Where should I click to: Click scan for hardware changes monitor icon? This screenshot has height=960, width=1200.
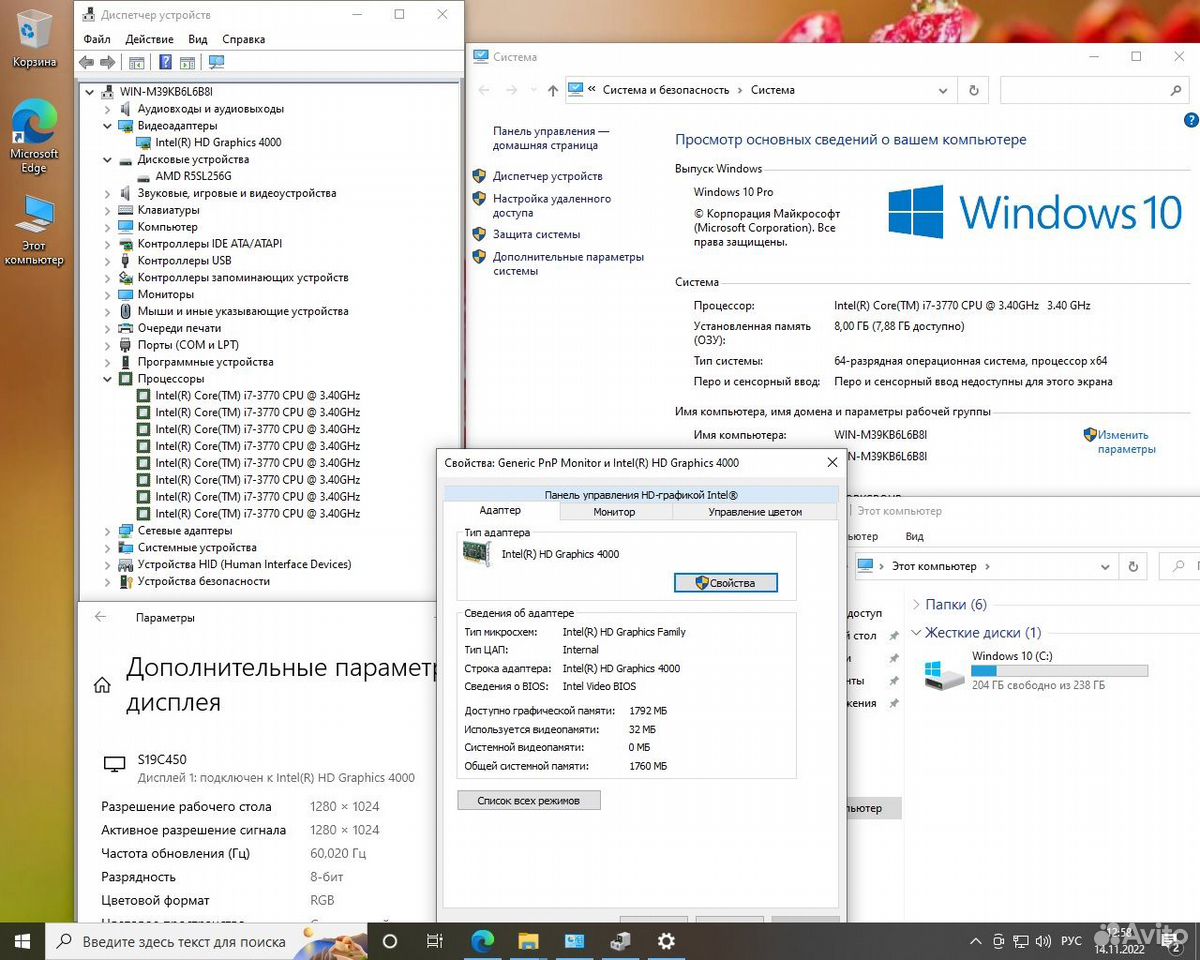(x=216, y=62)
